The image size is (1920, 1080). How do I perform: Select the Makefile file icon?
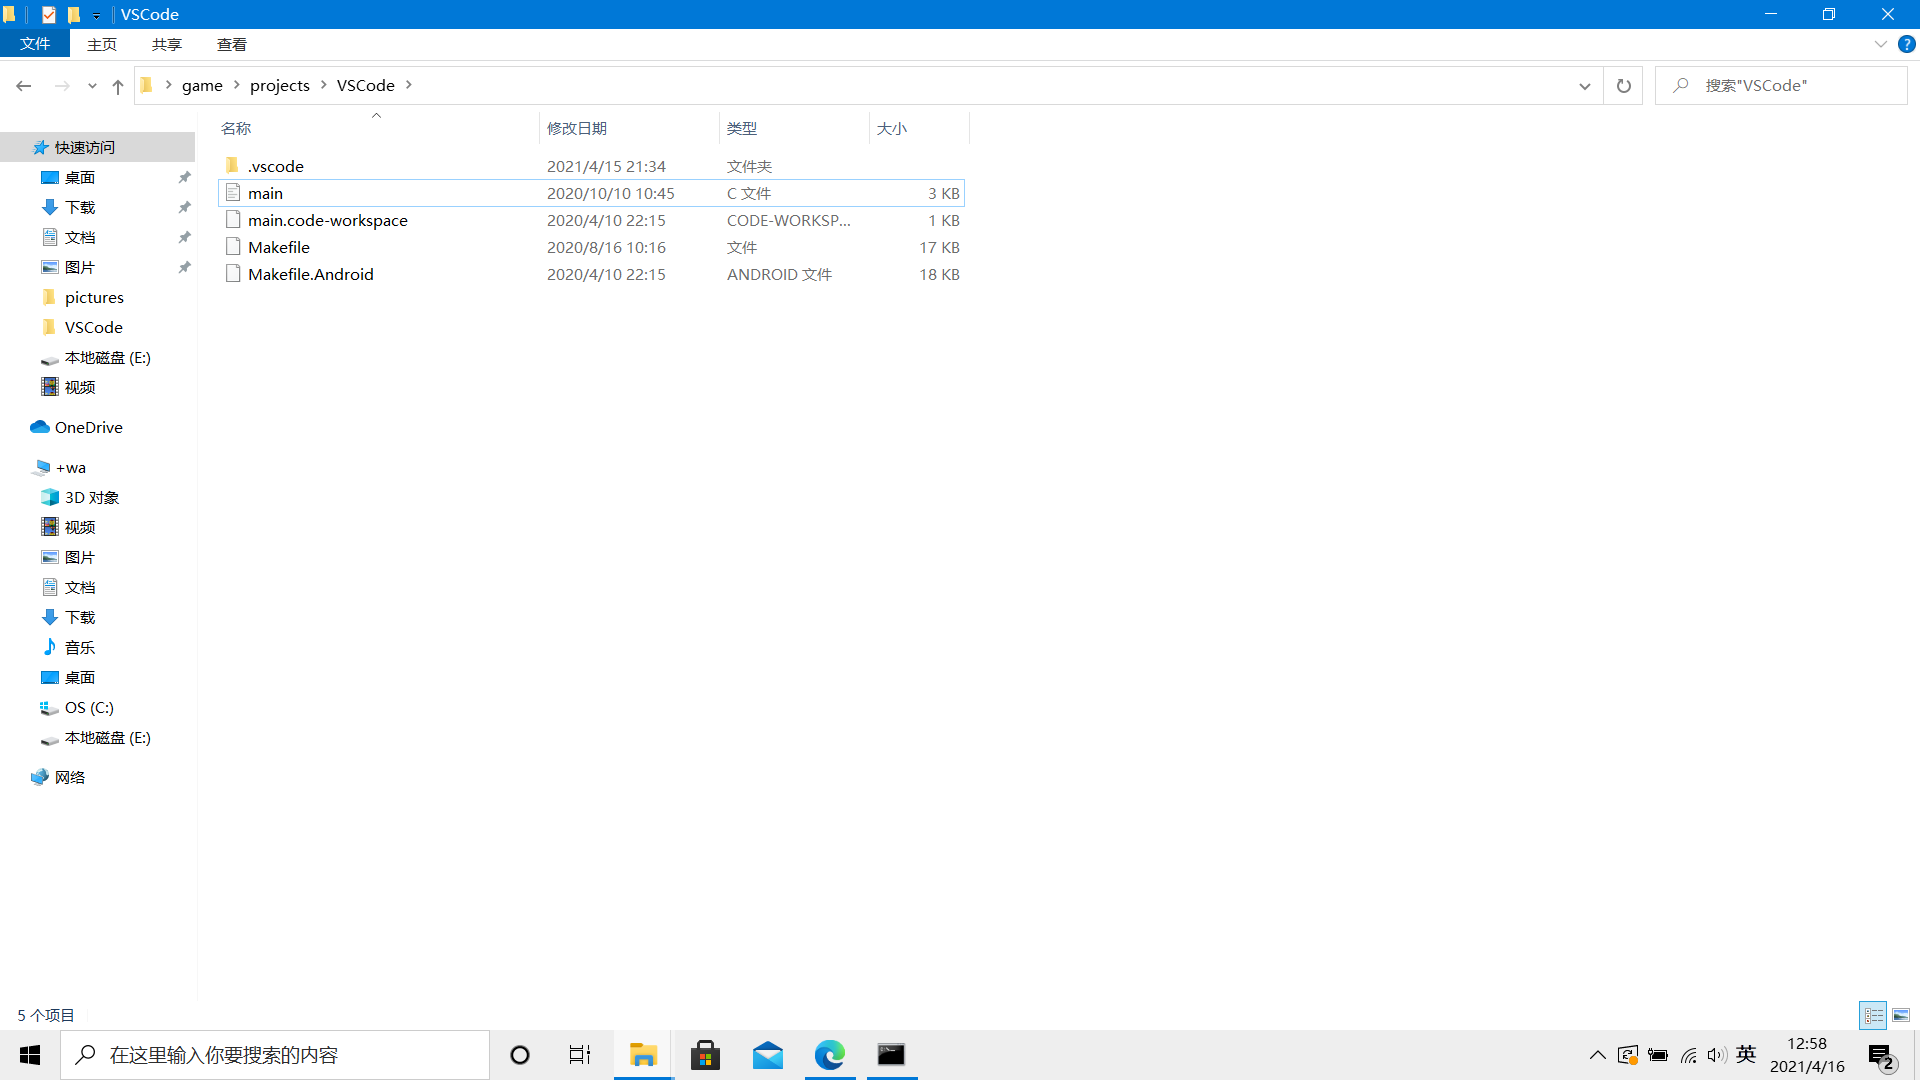tap(233, 246)
